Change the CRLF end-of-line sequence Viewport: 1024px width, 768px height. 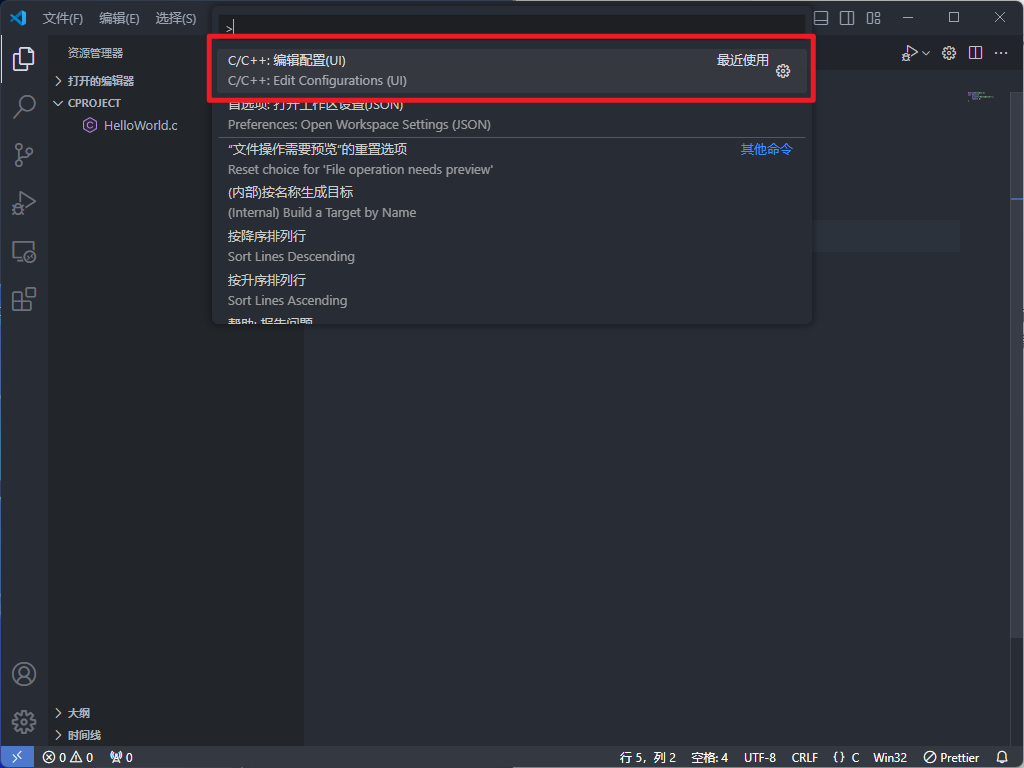pos(805,757)
